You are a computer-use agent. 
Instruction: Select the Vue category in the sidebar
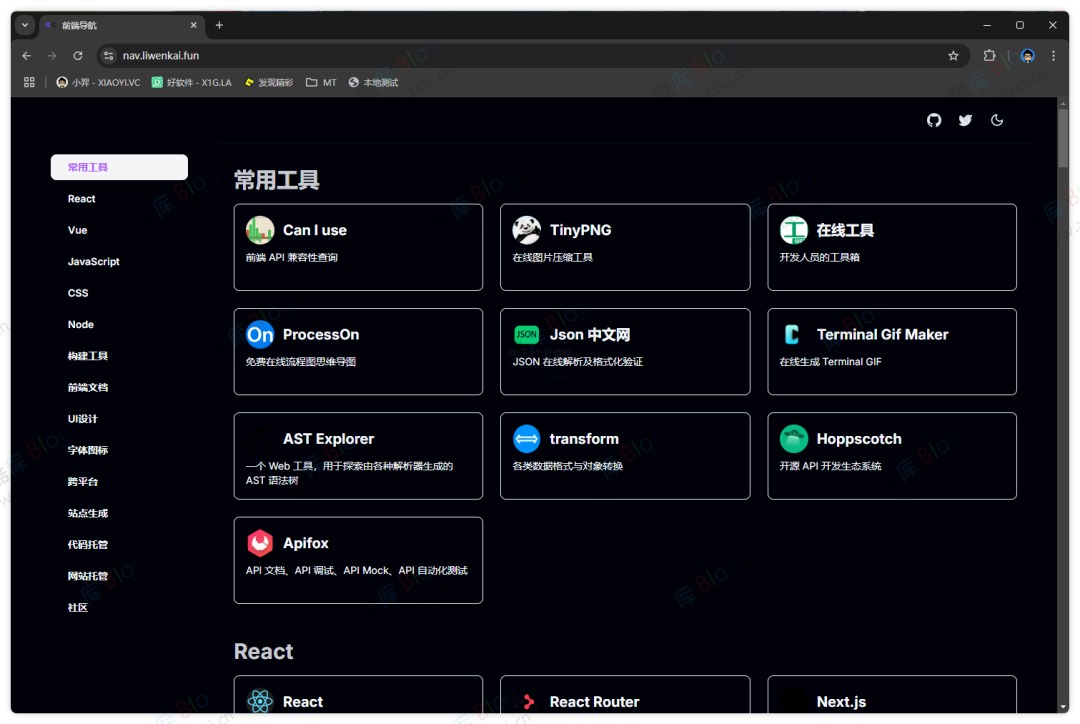[x=77, y=230]
